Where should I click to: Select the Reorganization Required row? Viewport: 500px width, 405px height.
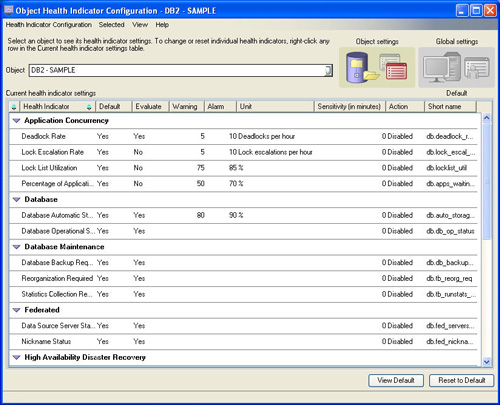243,278
